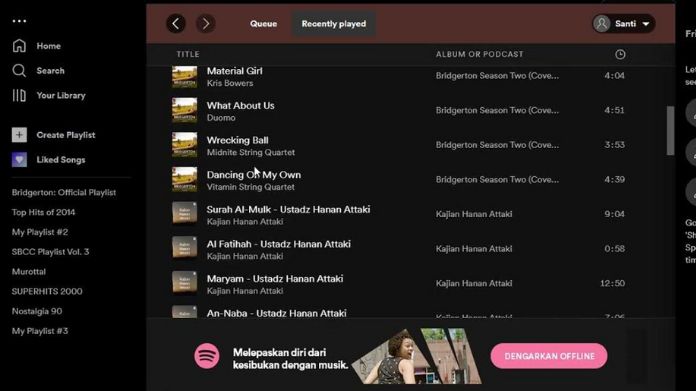Viewport: 696px width, 391px height.
Task: Select the What About Us track title
Action: [240, 106]
